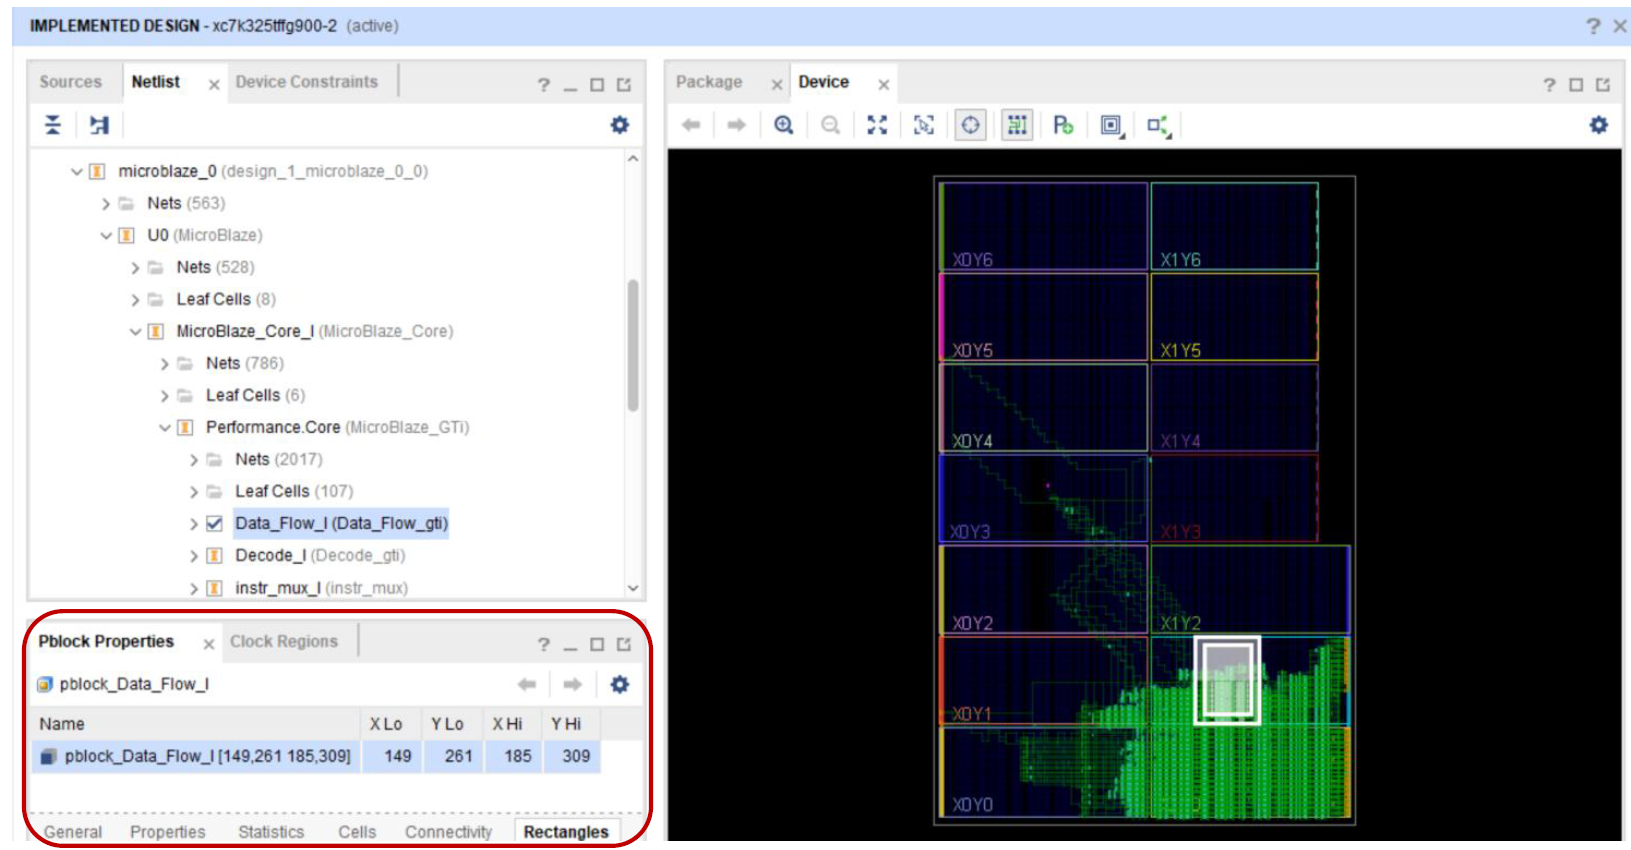Go back in Device view
Image resolution: width=1631 pixels, height=850 pixels.
[691, 125]
